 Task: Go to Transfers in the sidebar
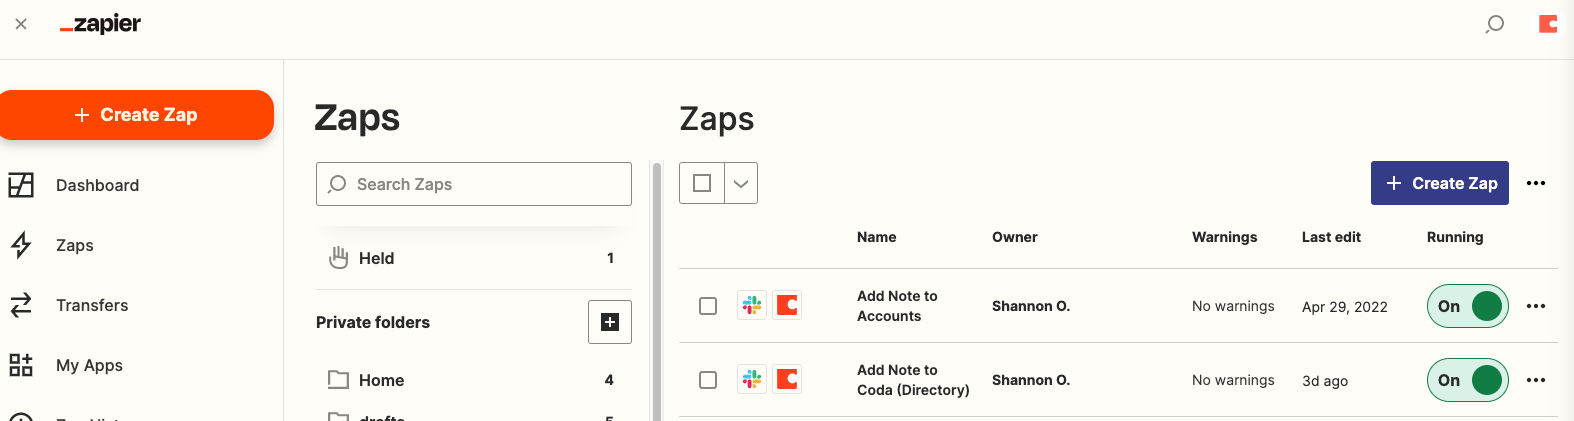92,305
